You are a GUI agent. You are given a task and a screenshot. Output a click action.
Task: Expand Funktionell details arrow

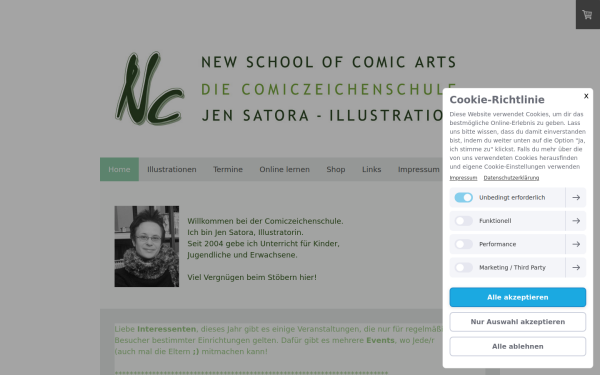pyautogui.click(x=576, y=221)
